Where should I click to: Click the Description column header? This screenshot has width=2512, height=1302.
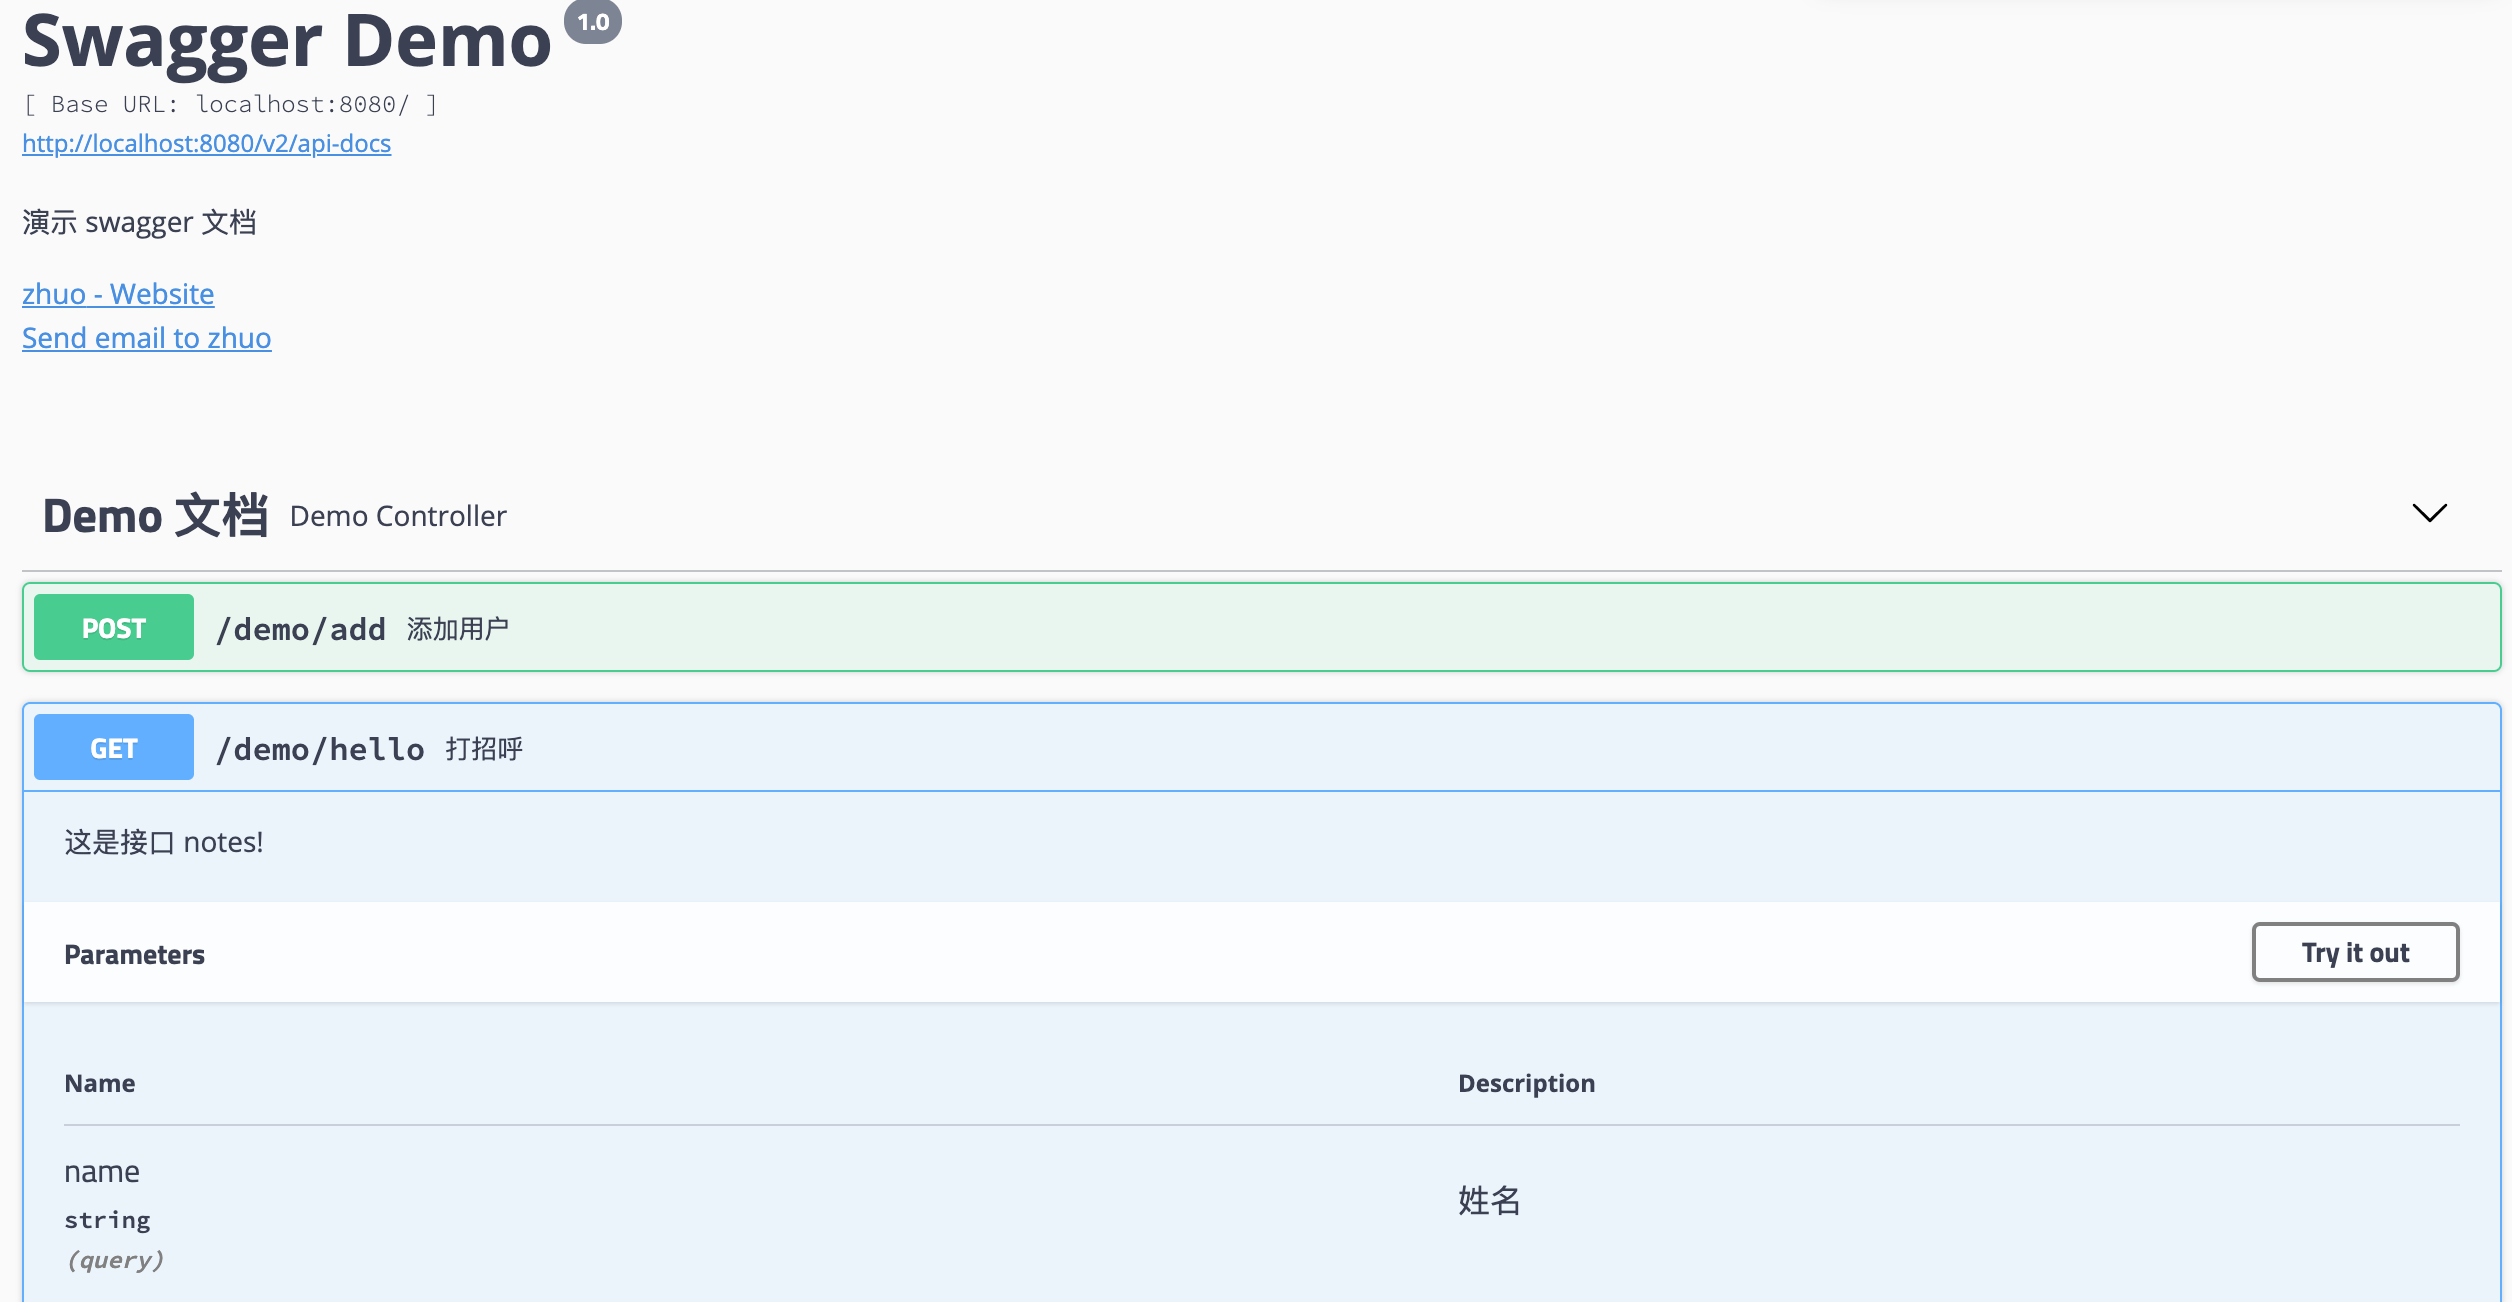pyautogui.click(x=1526, y=1083)
